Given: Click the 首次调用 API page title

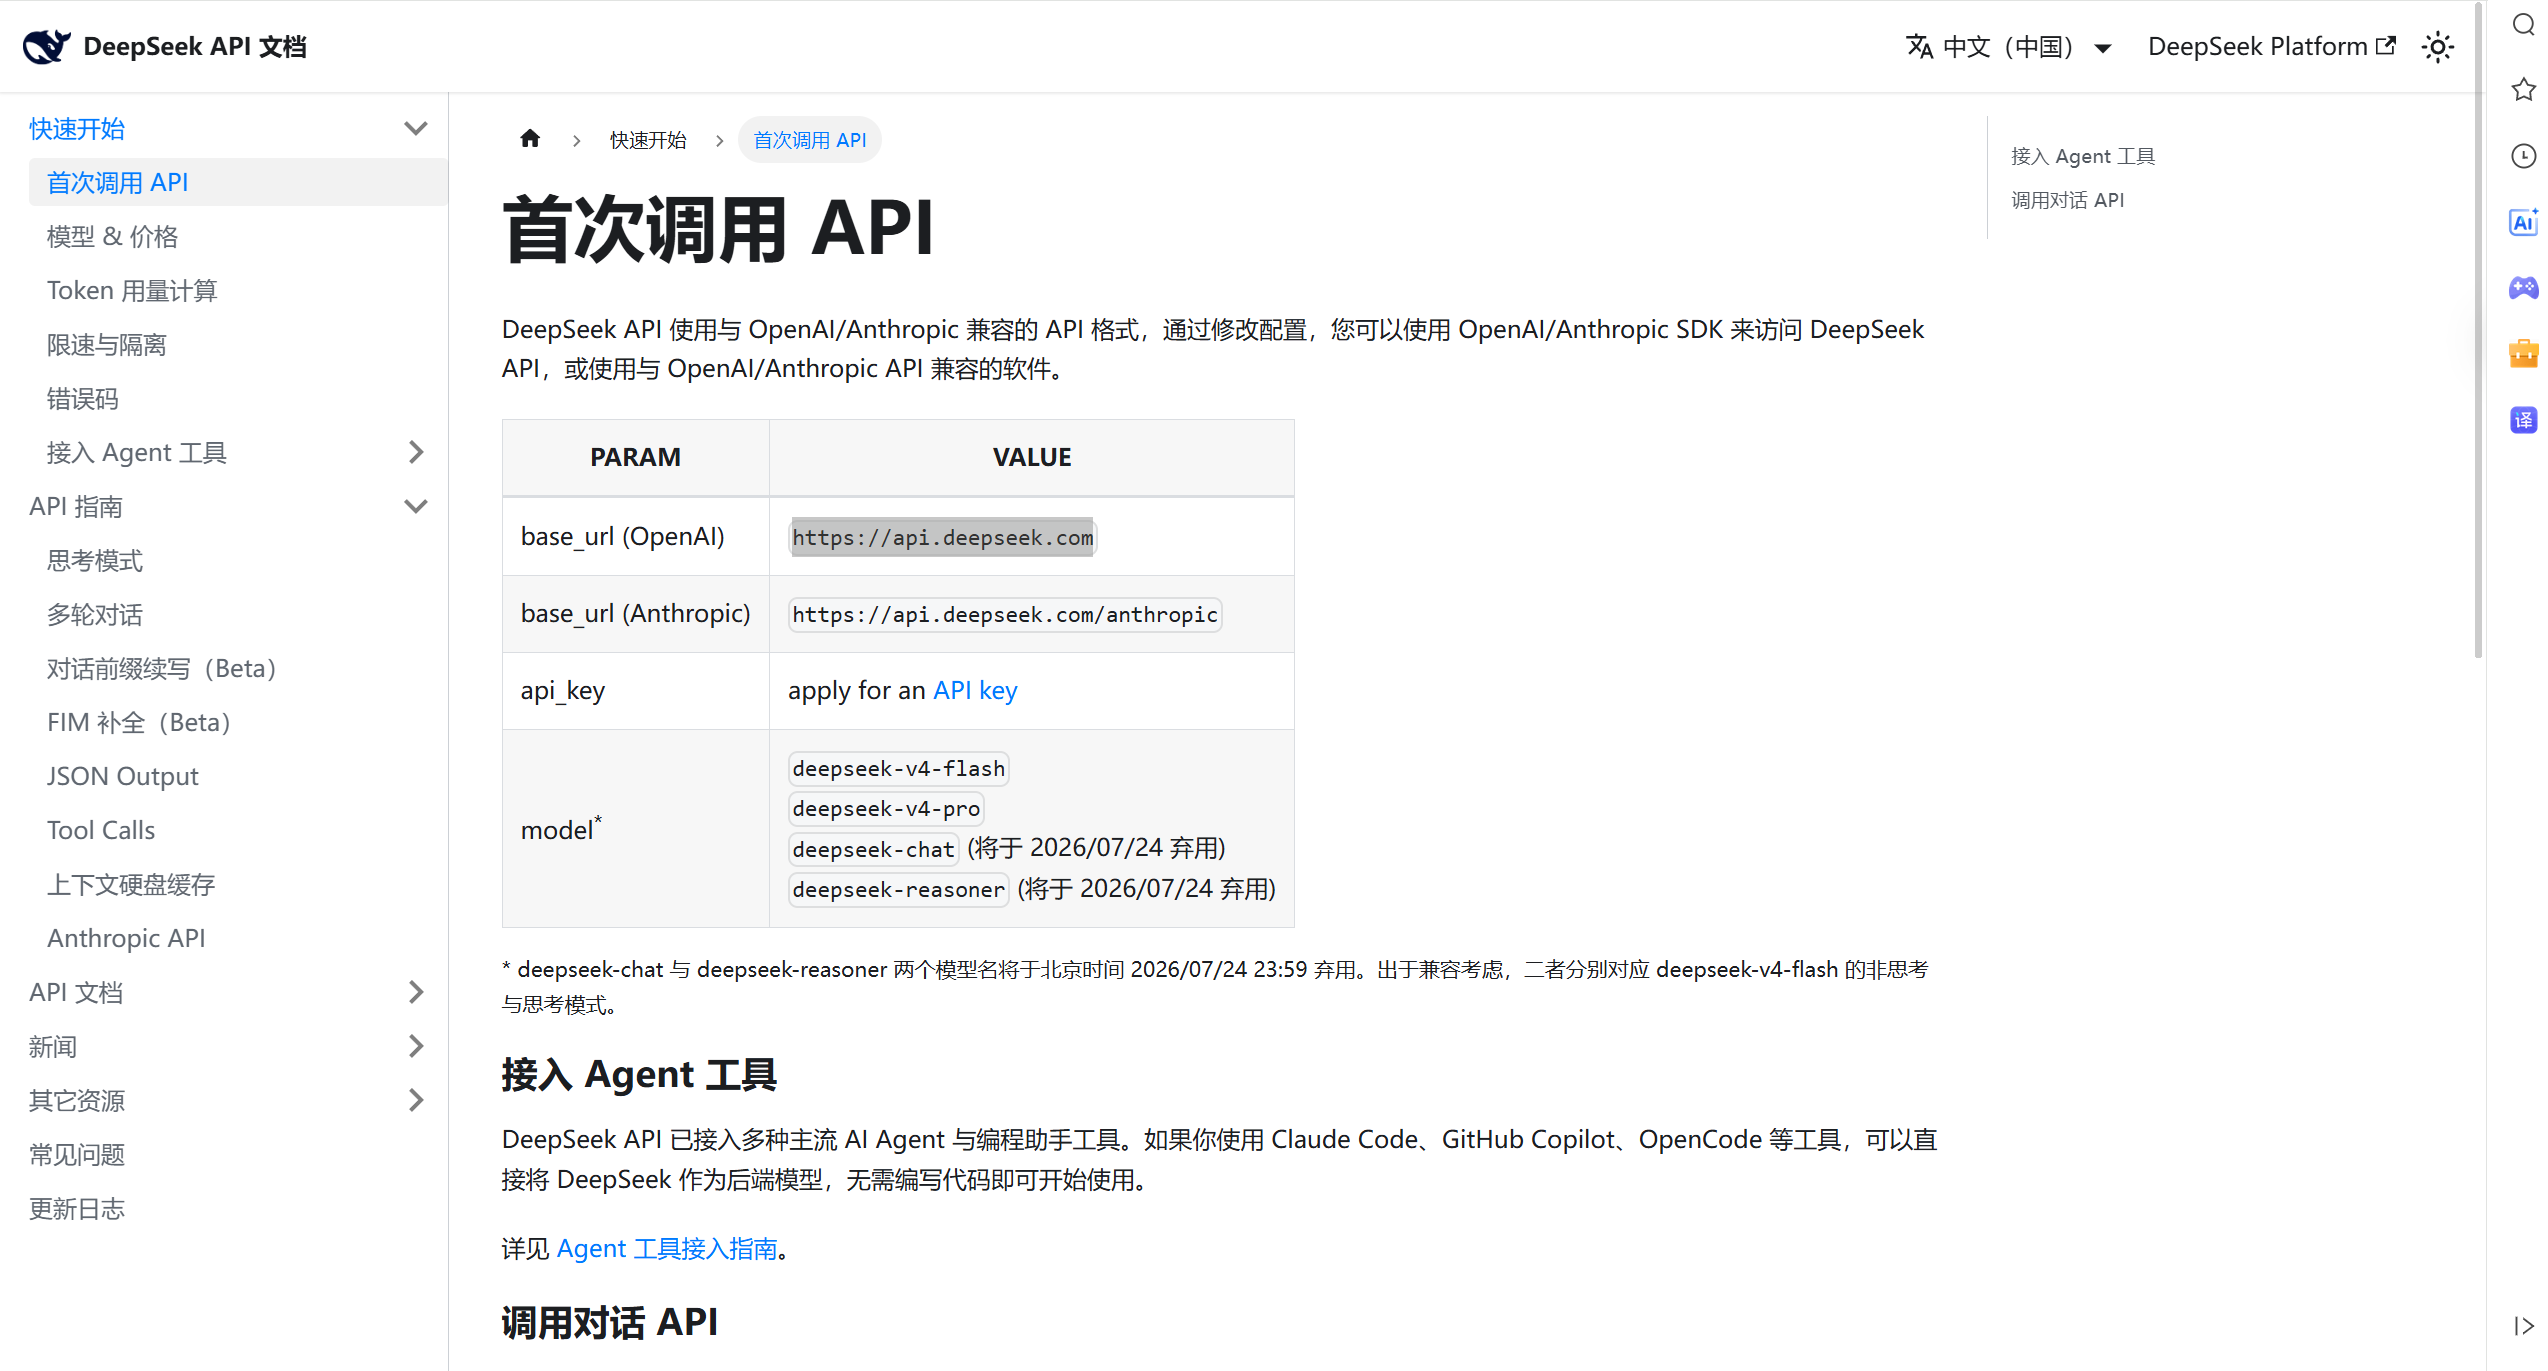Looking at the screenshot, I should 717,229.
